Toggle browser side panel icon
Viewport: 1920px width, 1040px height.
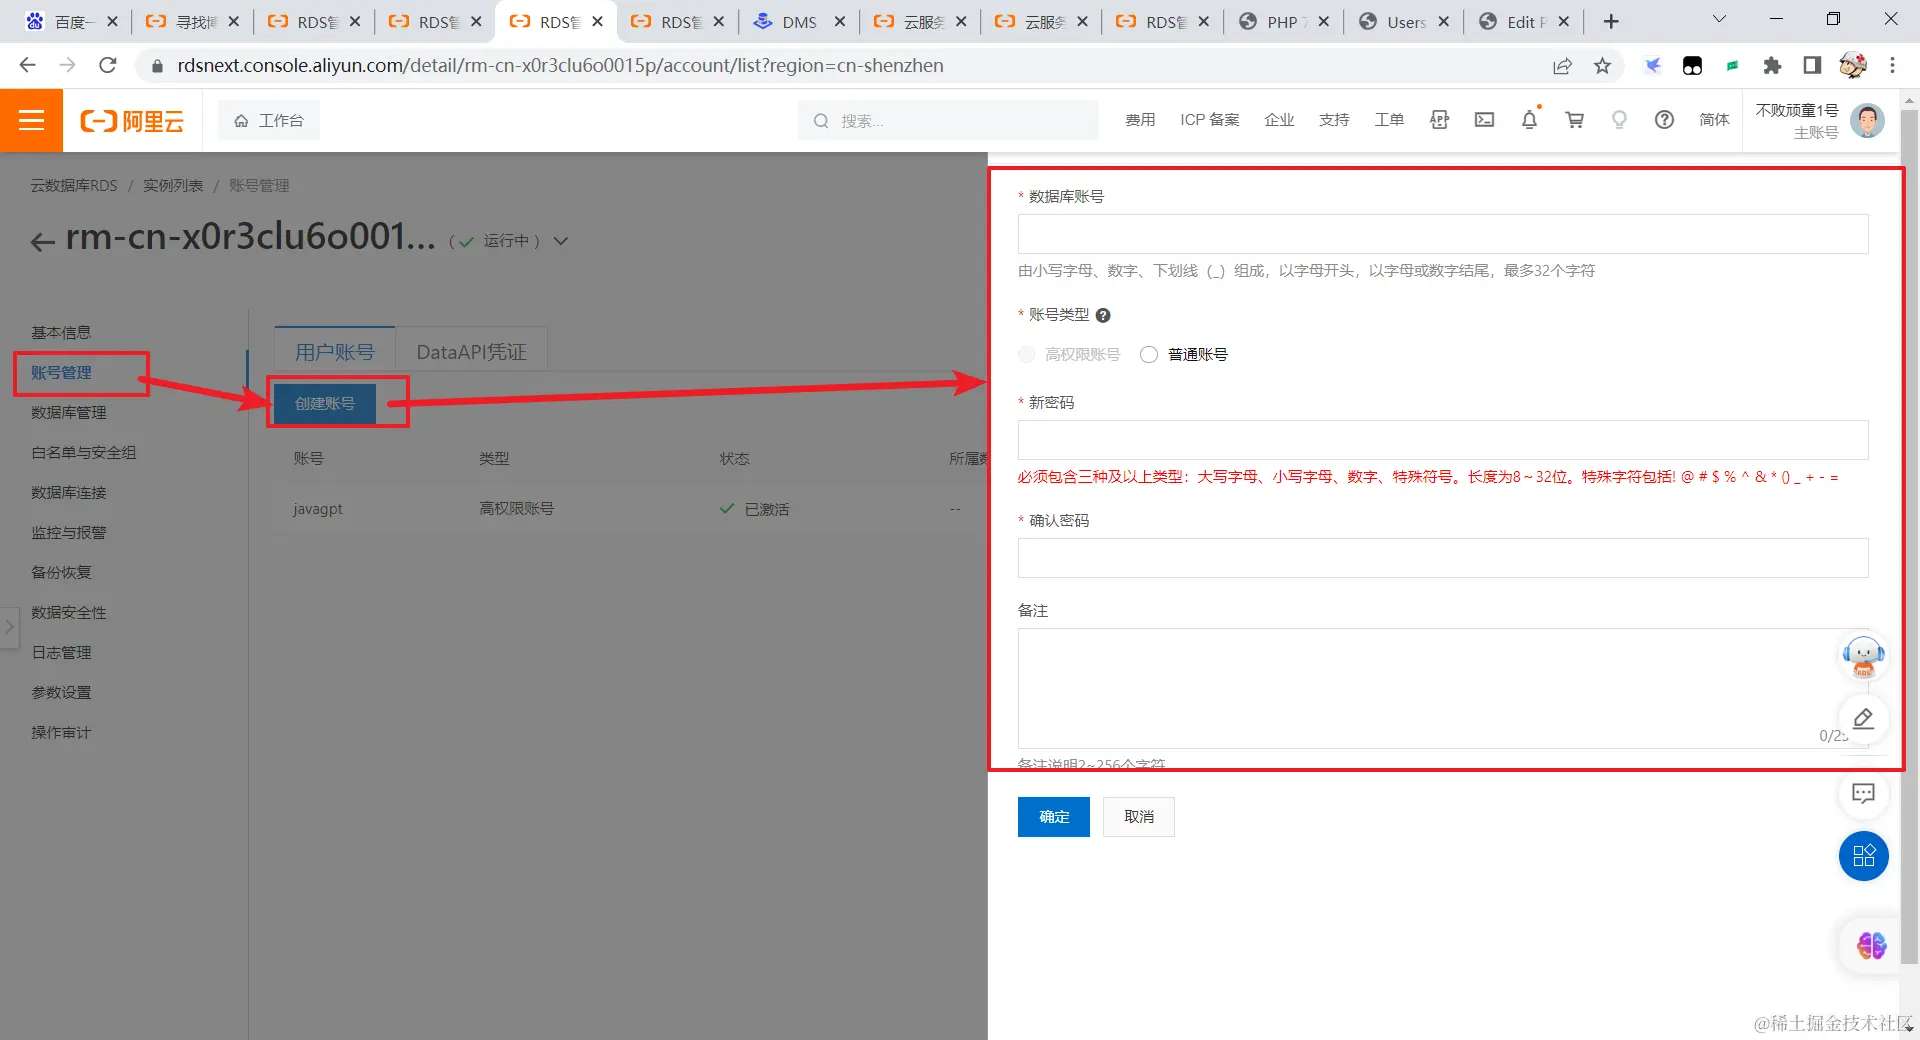pyautogui.click(x=1812, y=65)
